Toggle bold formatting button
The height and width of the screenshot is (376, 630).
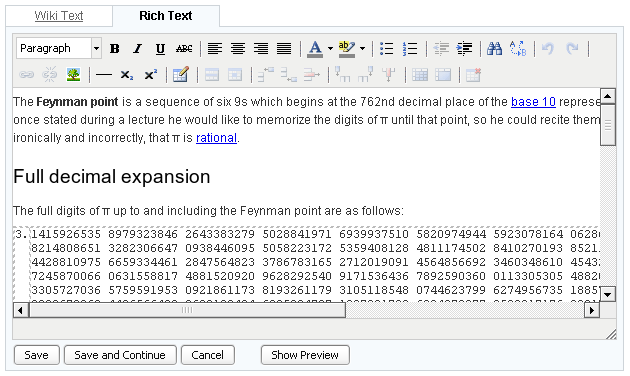pyautogui.click(x=115, y=49)
